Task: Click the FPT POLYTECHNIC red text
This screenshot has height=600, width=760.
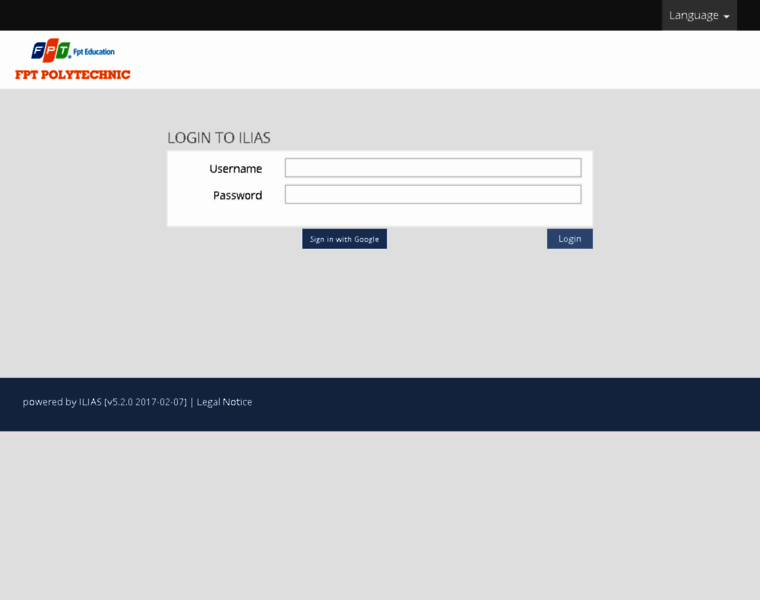Action: [x=73, y=75]
